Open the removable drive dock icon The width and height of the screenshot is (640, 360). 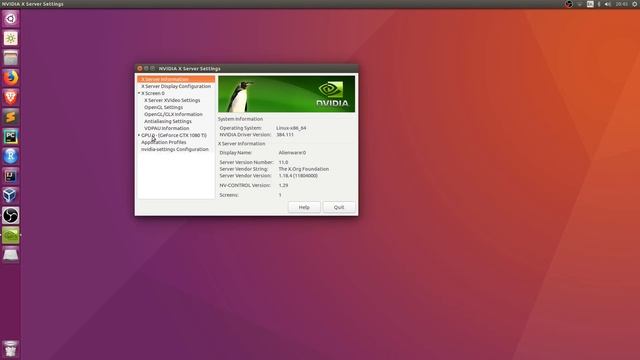tap(11, 255)
